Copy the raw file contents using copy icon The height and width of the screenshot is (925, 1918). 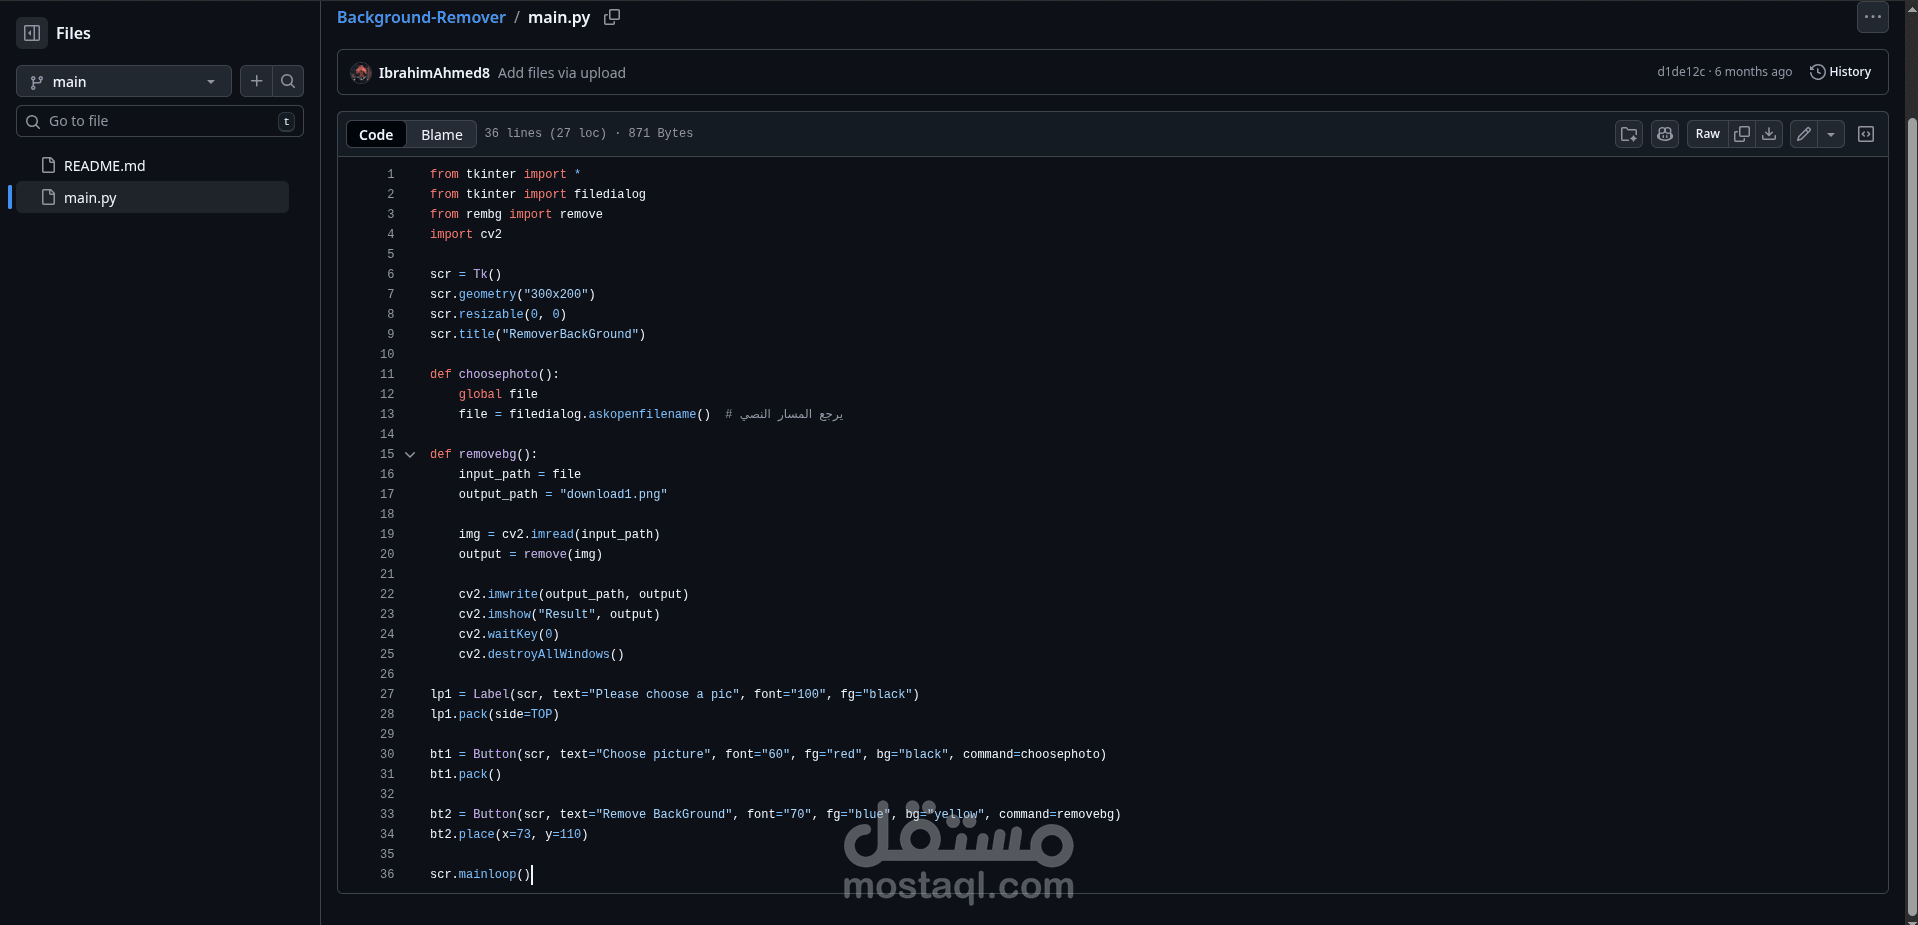(1742, 133)
